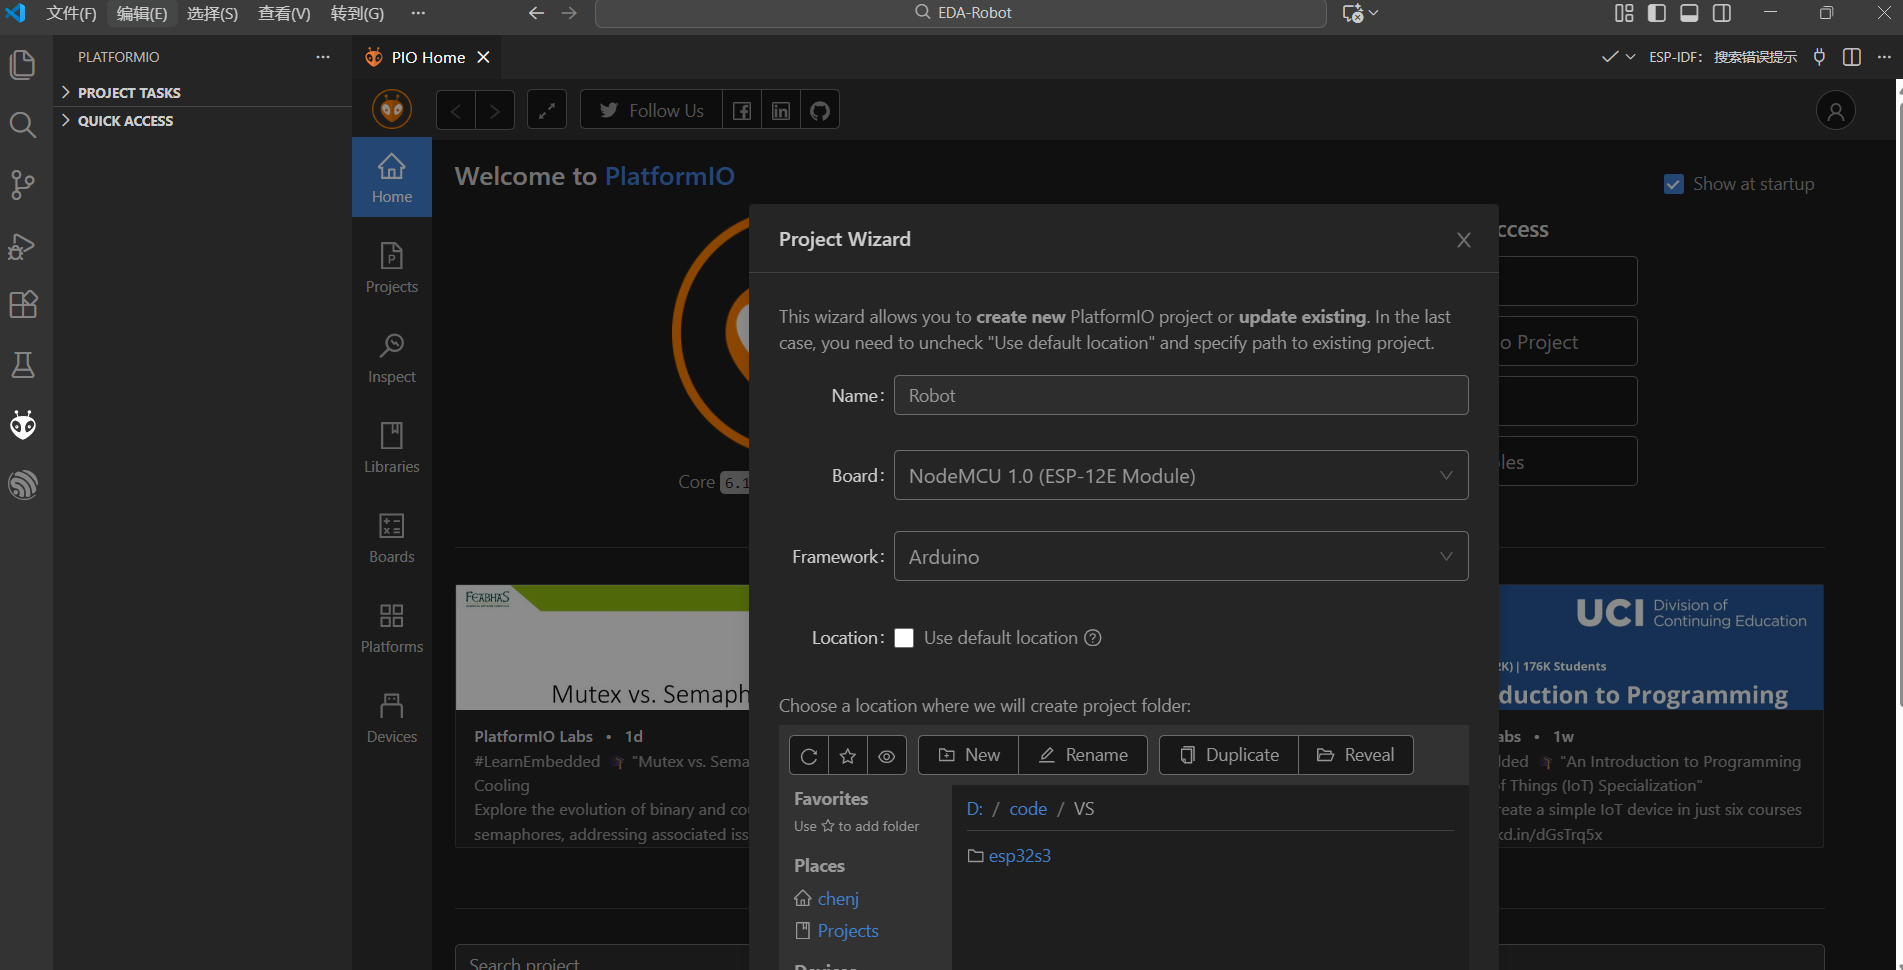1903x970 pixels.
Task: Open the Extensions view
Action: 22,305
